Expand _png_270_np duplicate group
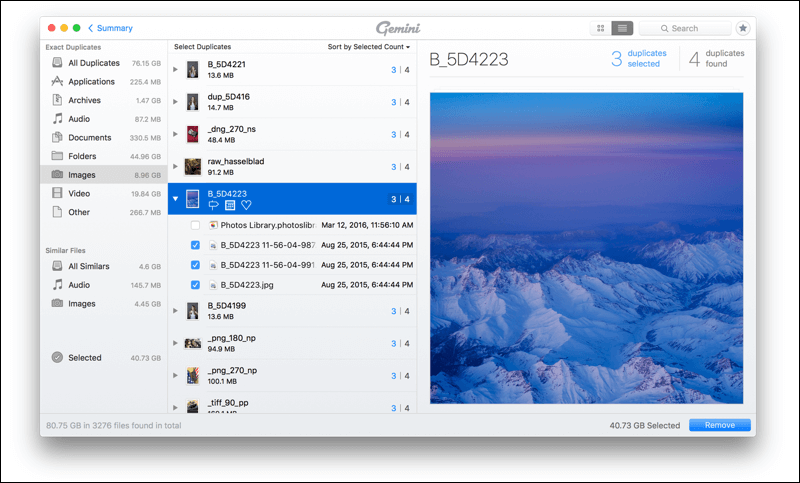 (x=176, y=375)
